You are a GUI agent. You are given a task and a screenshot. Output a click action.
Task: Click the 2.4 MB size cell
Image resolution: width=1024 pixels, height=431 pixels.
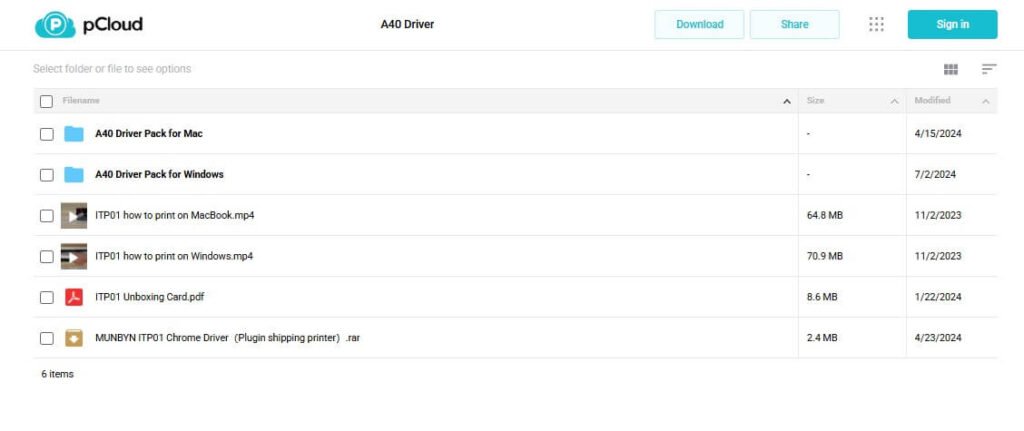[822, 338]
